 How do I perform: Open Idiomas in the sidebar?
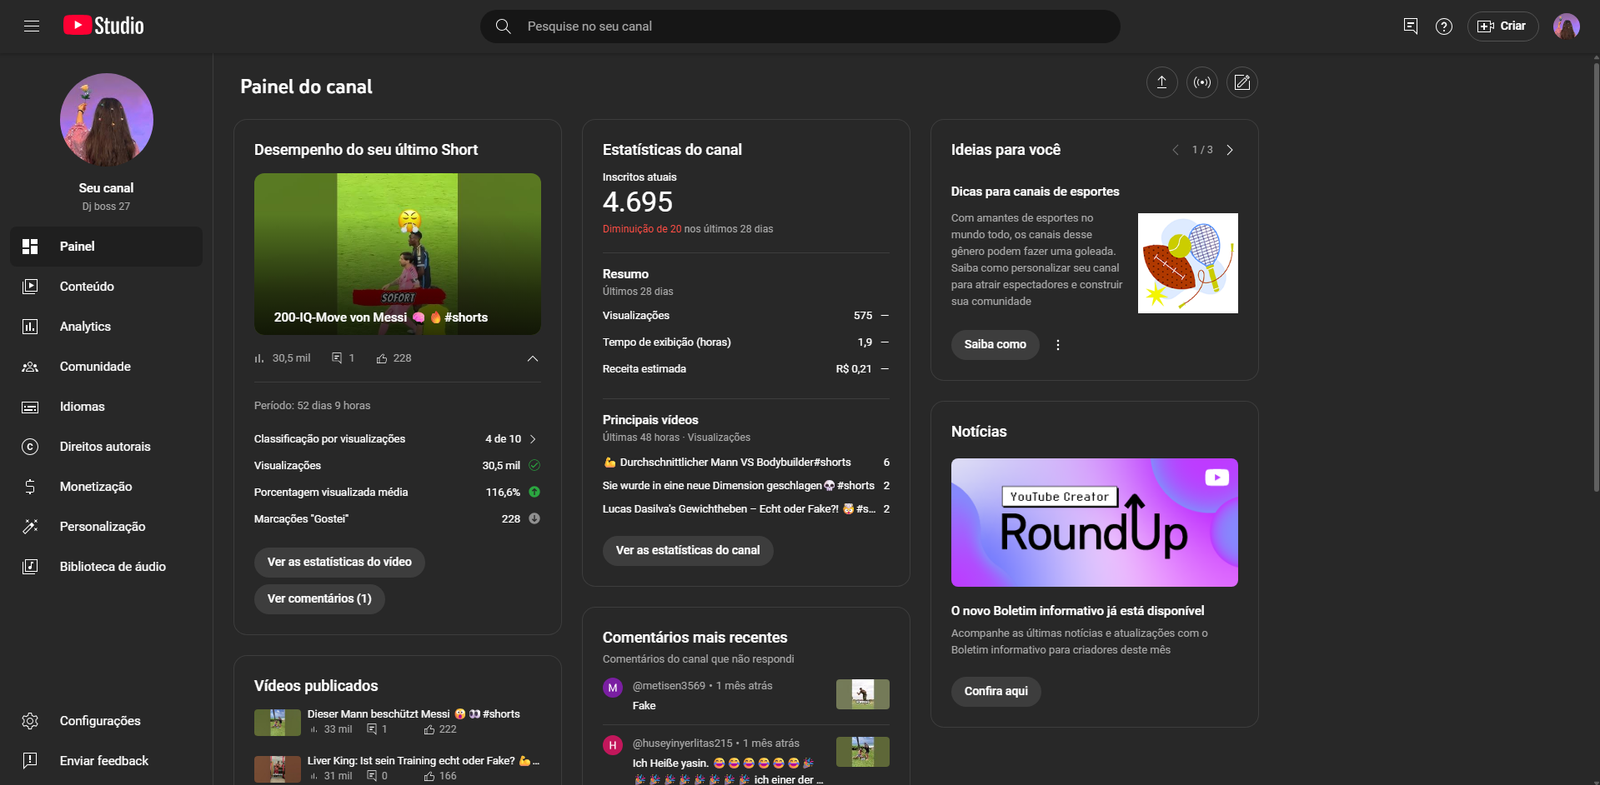point(106,406)
